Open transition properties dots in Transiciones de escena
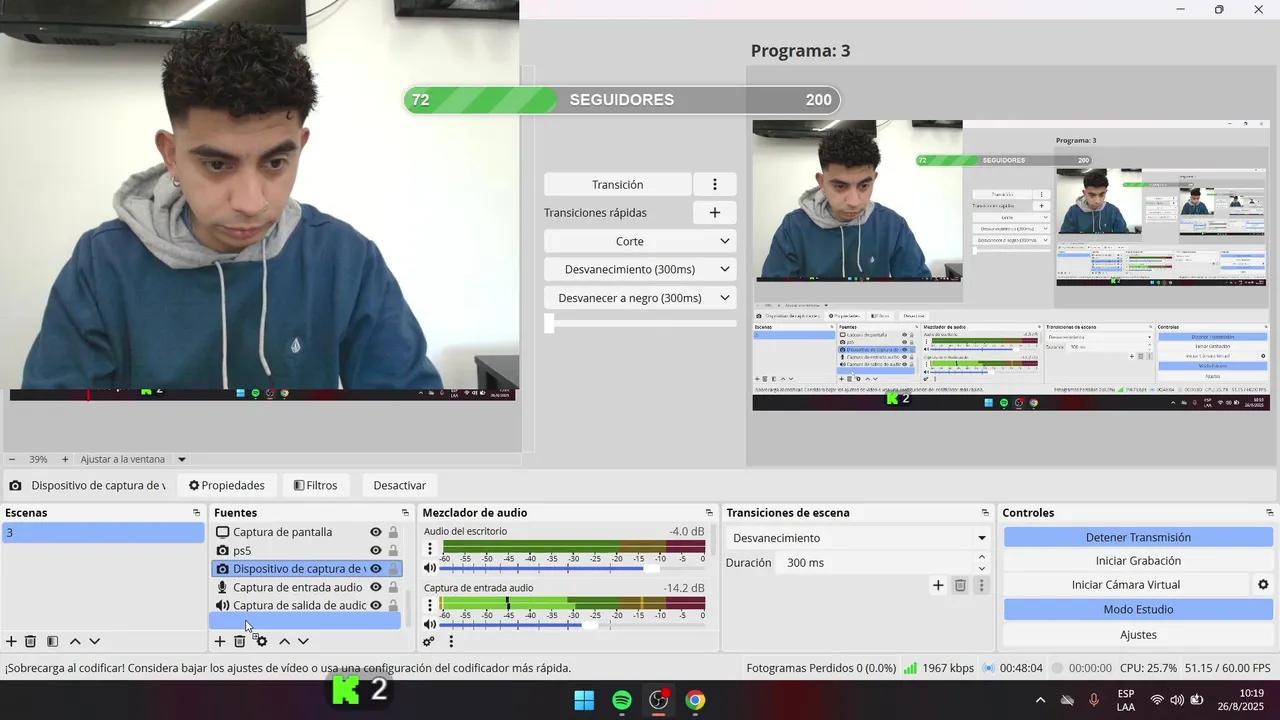 pos(981,585)
